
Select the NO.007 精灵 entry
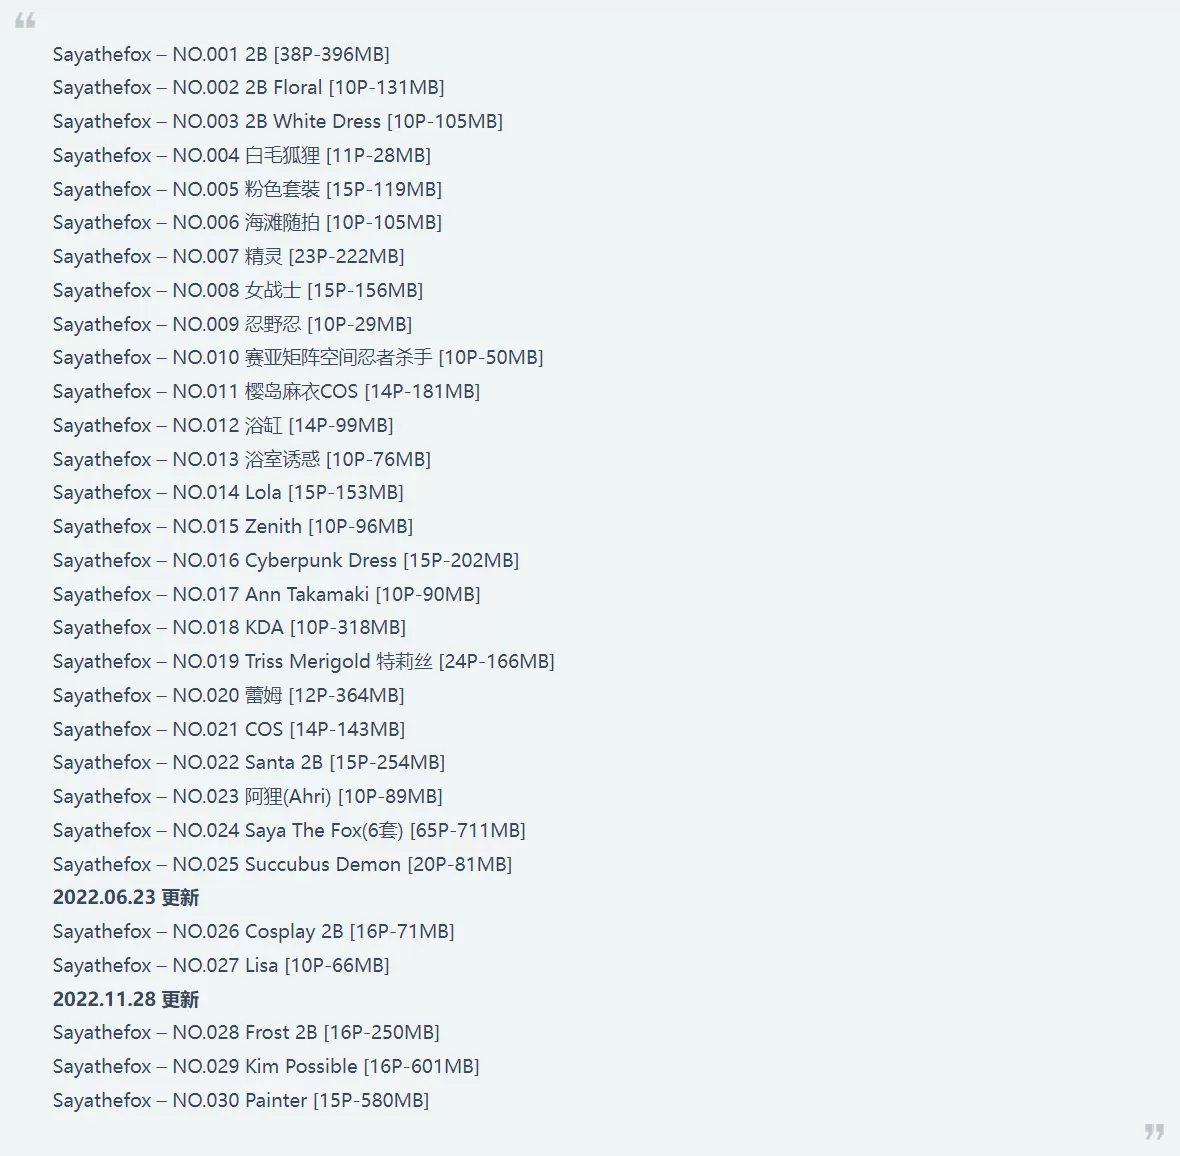[229, 257]
